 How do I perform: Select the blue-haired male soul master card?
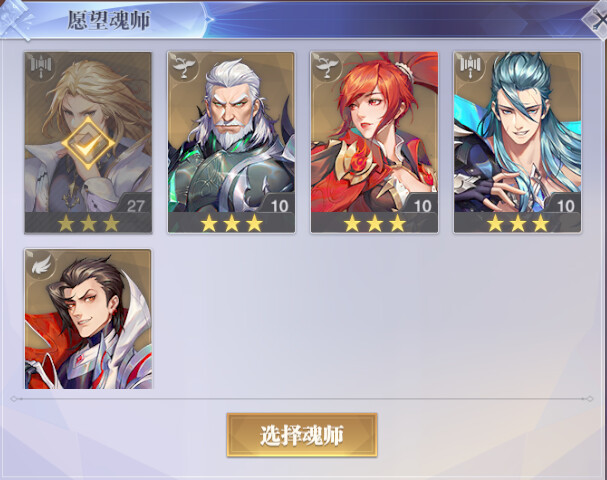click(518, 142)
